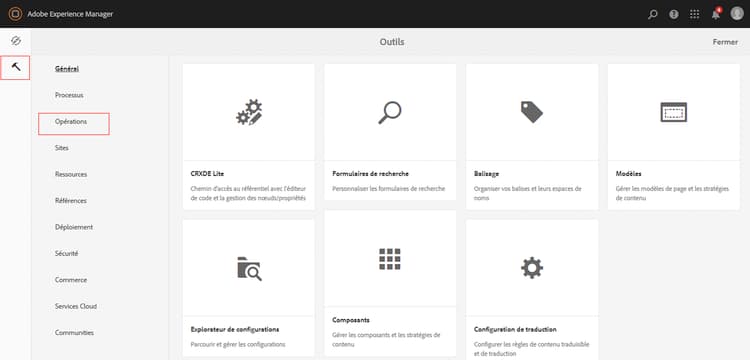The image size is (750, 360).
Task: Open the Formulaires de recherche title
Action: pyautogui.click(x=370, y=174)
